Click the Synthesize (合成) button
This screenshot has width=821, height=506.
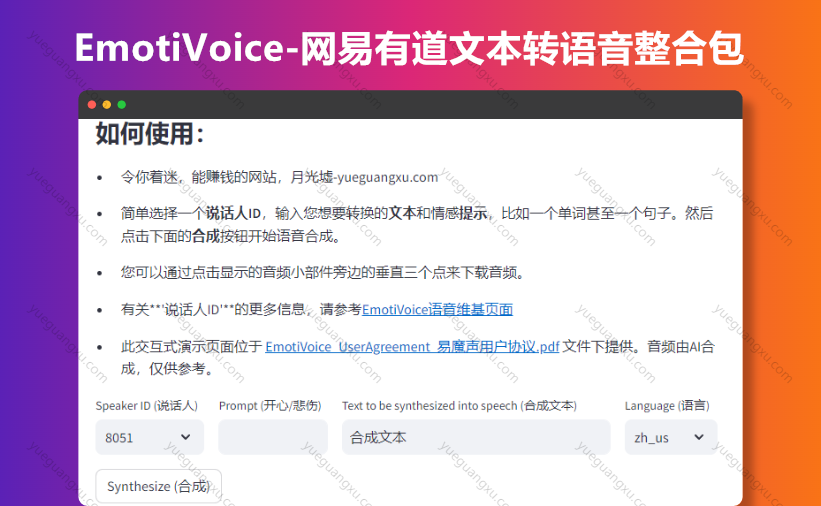[x=158, y=486]
